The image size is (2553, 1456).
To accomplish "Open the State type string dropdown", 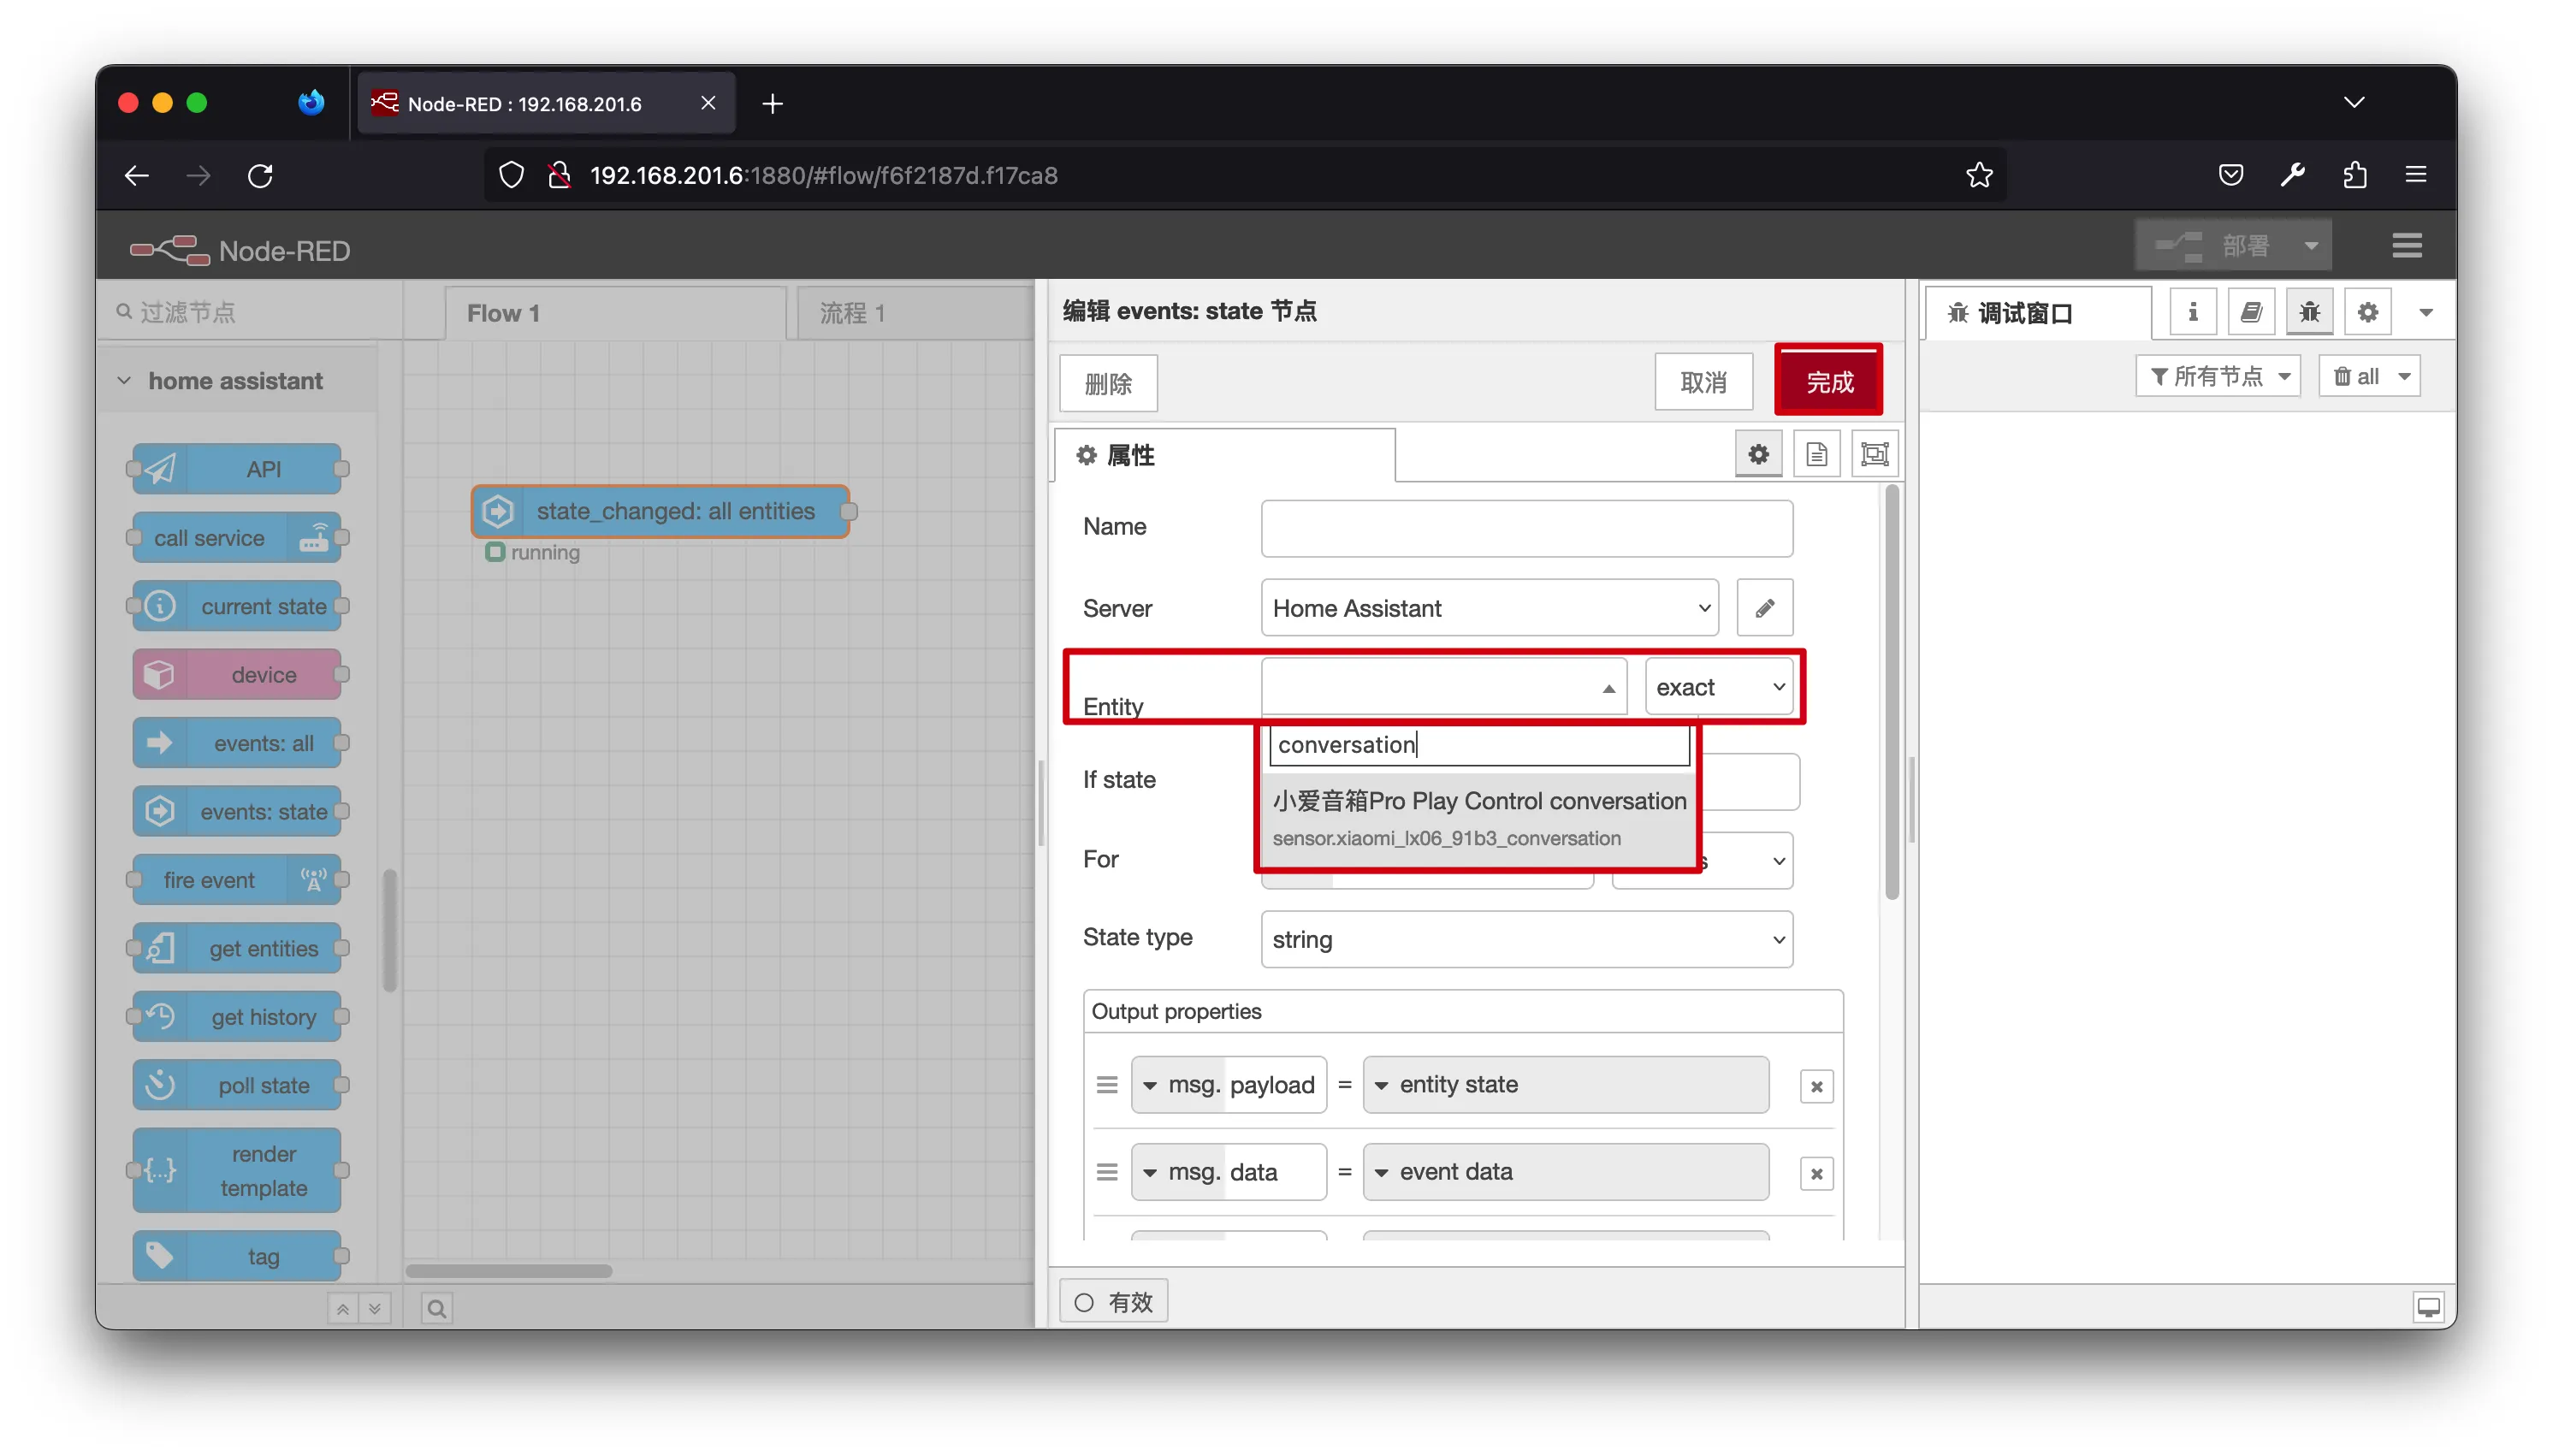I will (x=1527, y=939).
